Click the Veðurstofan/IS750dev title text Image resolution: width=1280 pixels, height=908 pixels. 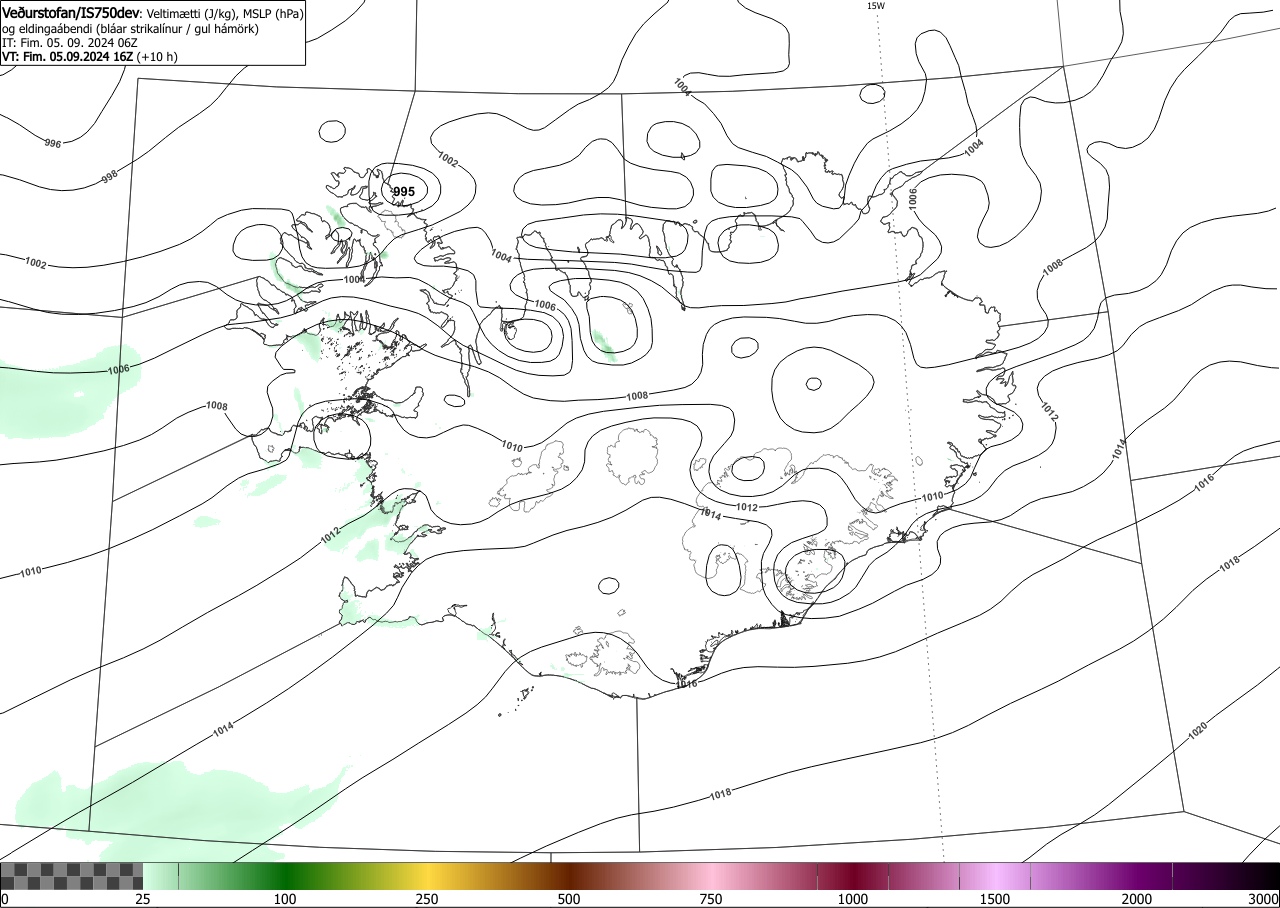coord(70,14)
